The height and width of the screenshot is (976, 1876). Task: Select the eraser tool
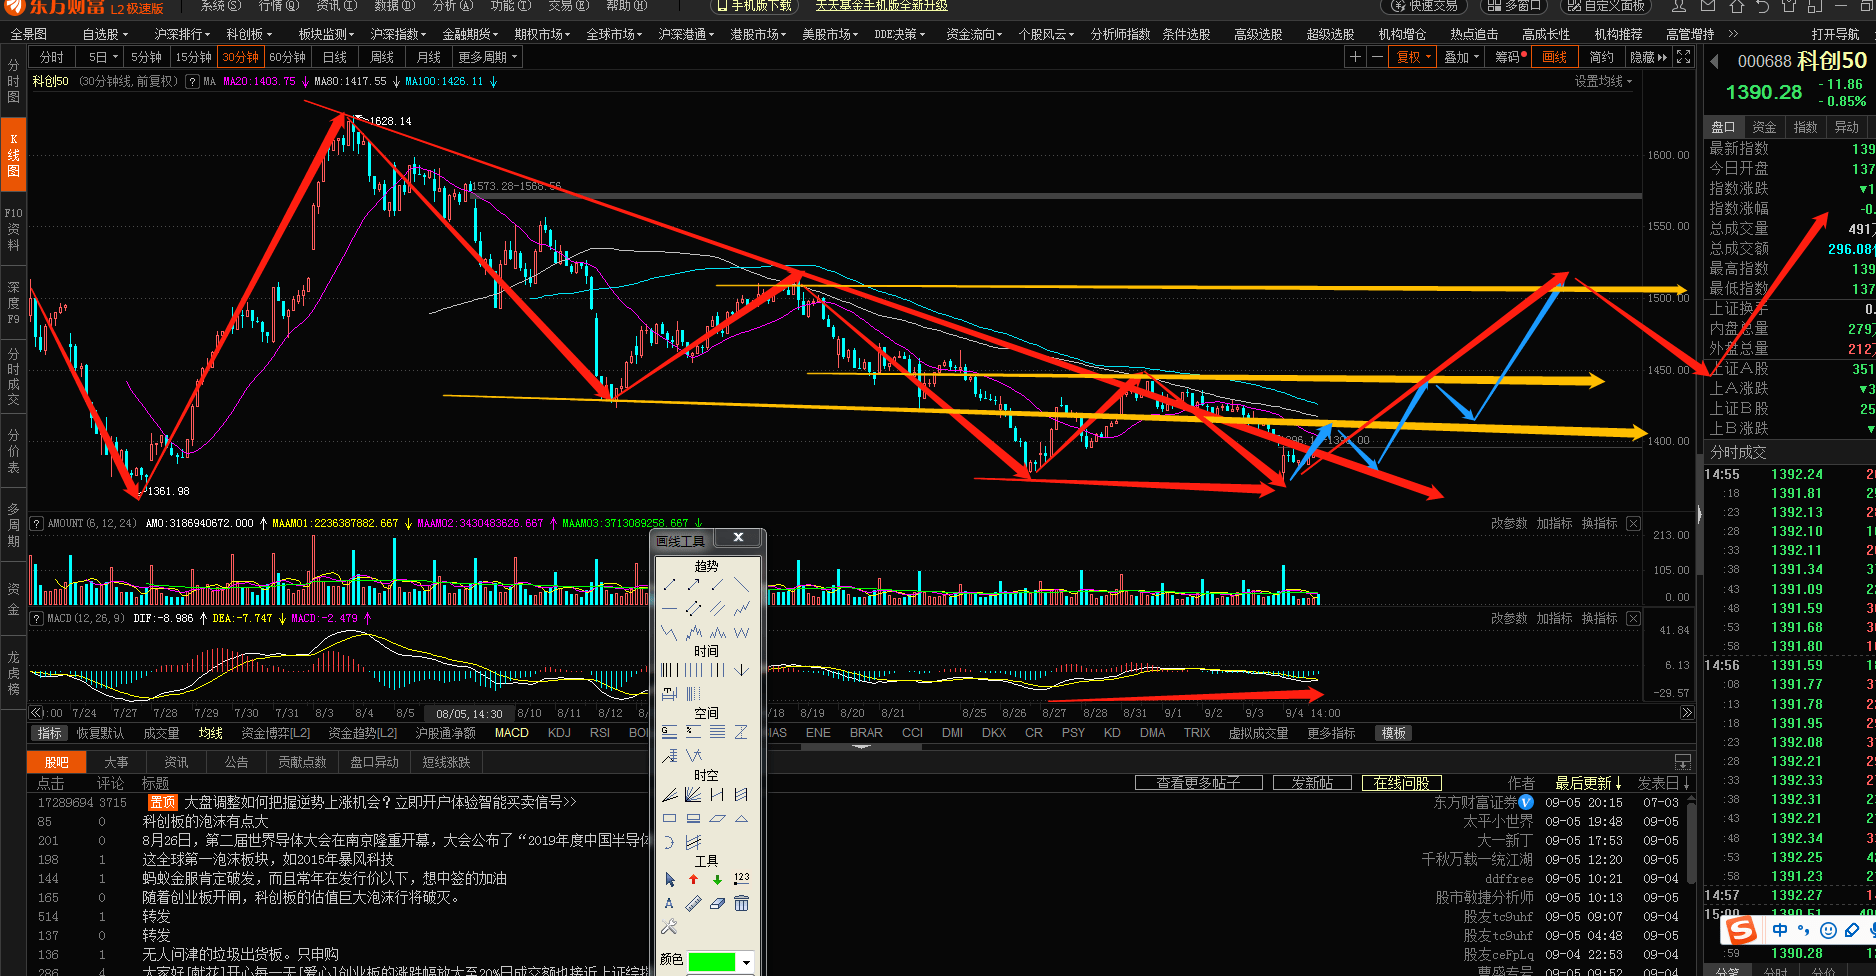(717, 903)
